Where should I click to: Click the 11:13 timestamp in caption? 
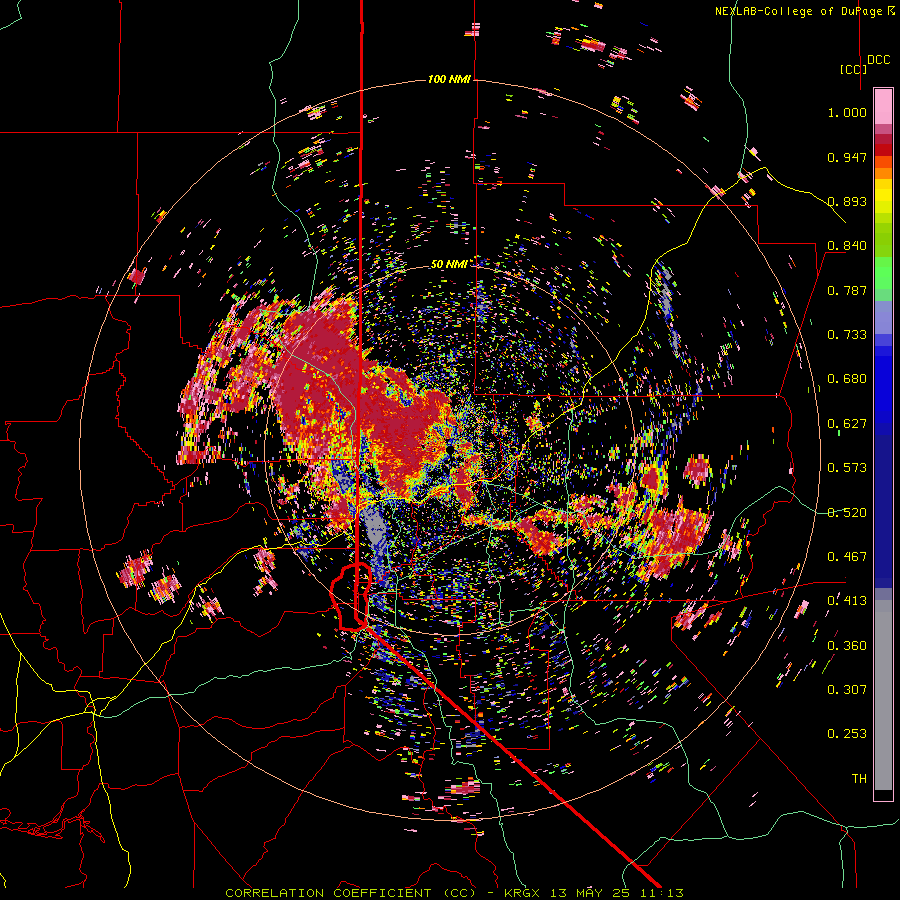coord(660,893)
